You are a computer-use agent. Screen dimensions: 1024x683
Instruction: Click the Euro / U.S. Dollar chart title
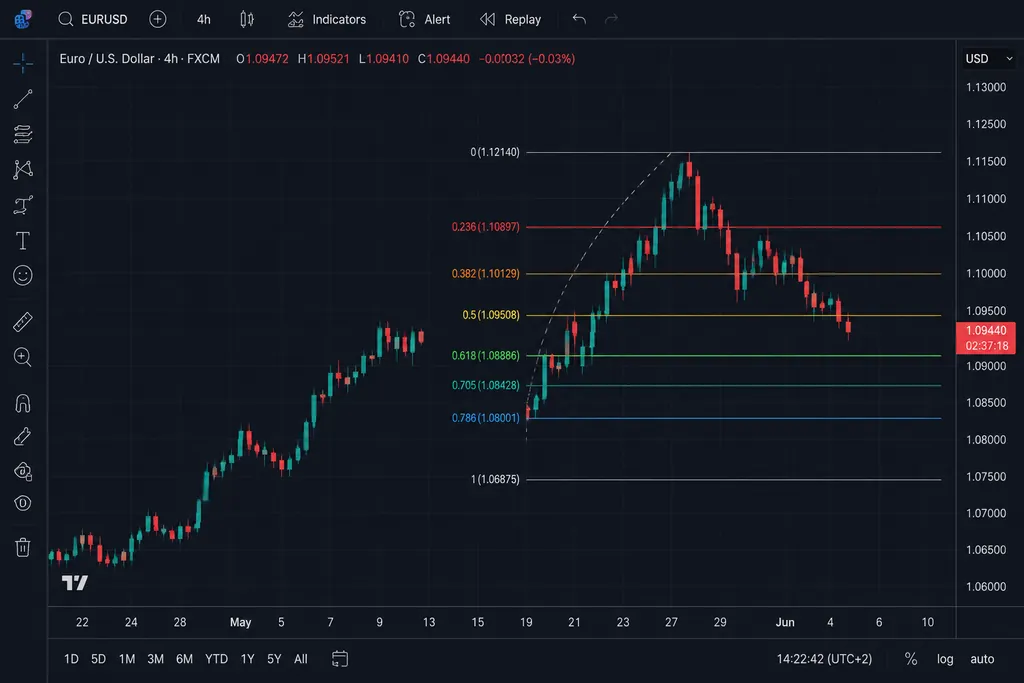[x=140, y=59]
